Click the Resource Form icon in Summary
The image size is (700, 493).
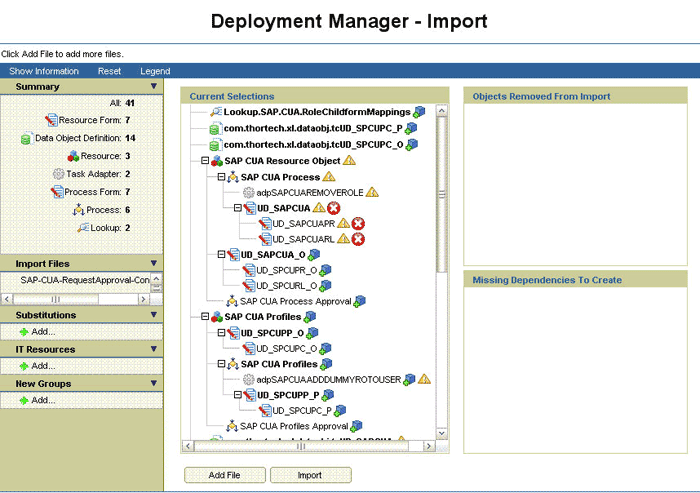pyautogui.click(x=51, y=120)
